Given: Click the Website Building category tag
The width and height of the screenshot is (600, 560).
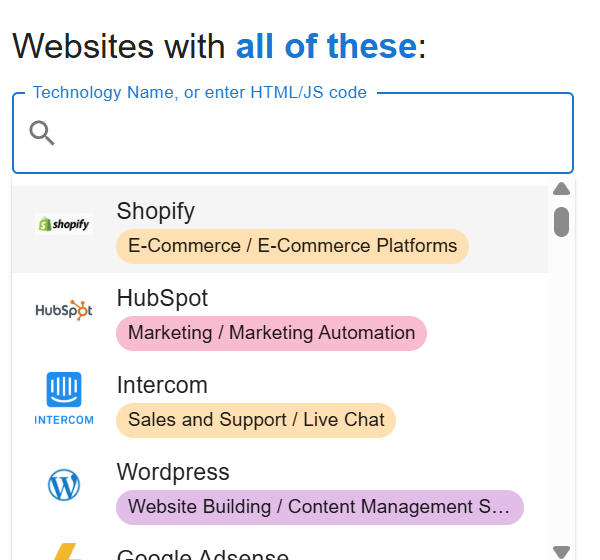Looking at the screenshot, I should click(x=319, y=507).
